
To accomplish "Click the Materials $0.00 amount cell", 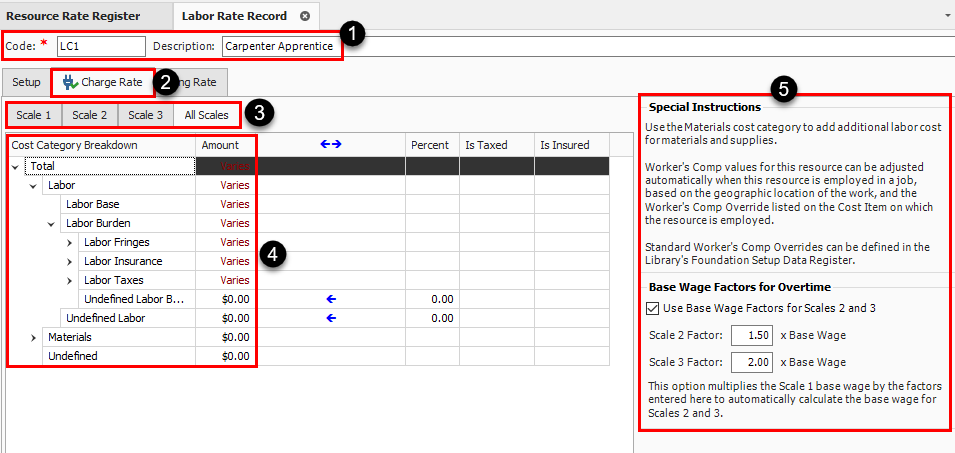I will pyautogui.click(x=226, y=337).
